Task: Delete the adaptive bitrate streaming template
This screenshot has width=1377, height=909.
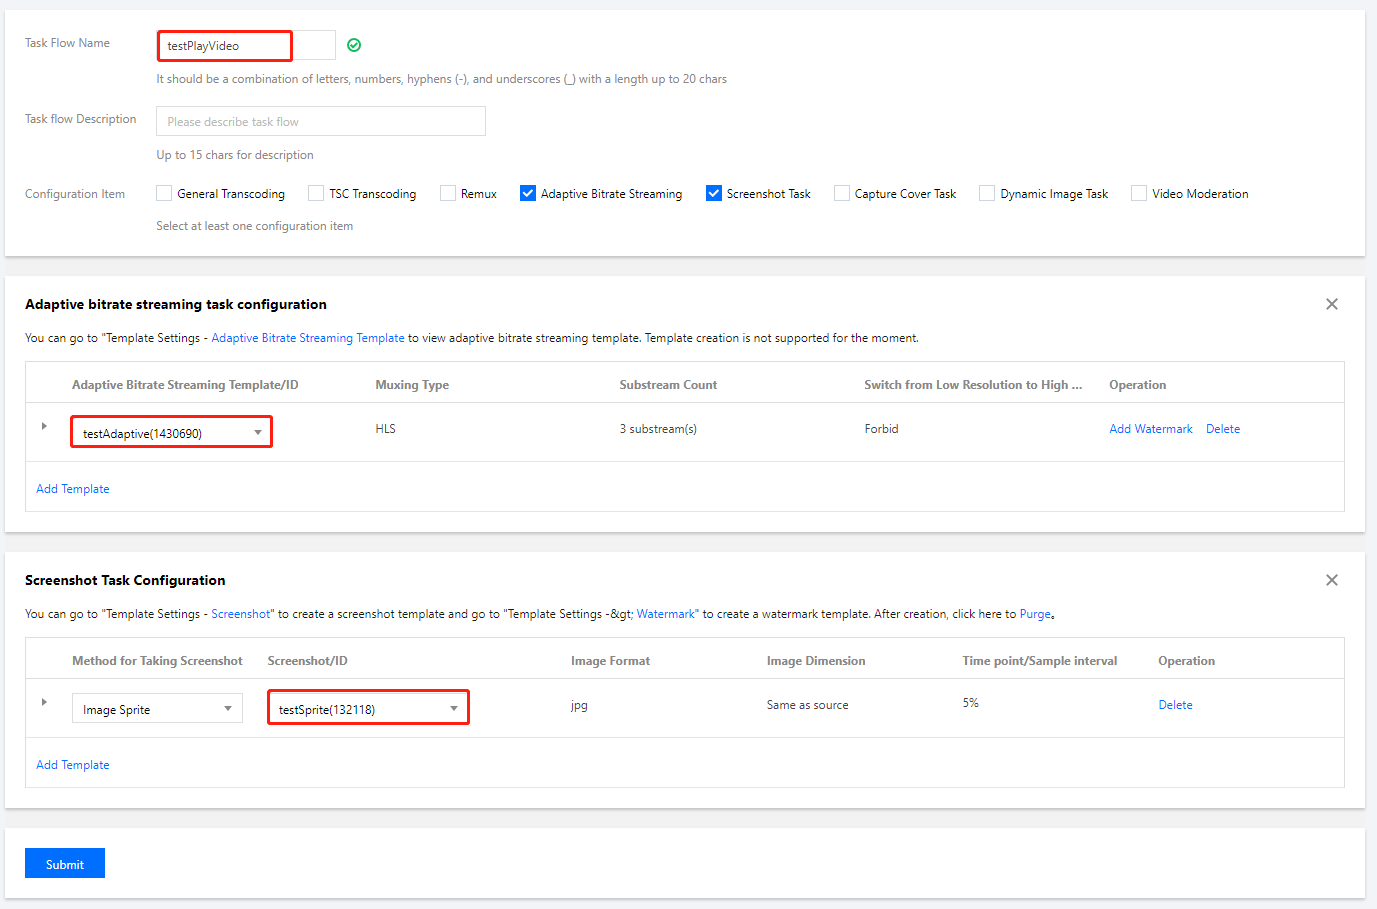Action: tap(1222, 429)
